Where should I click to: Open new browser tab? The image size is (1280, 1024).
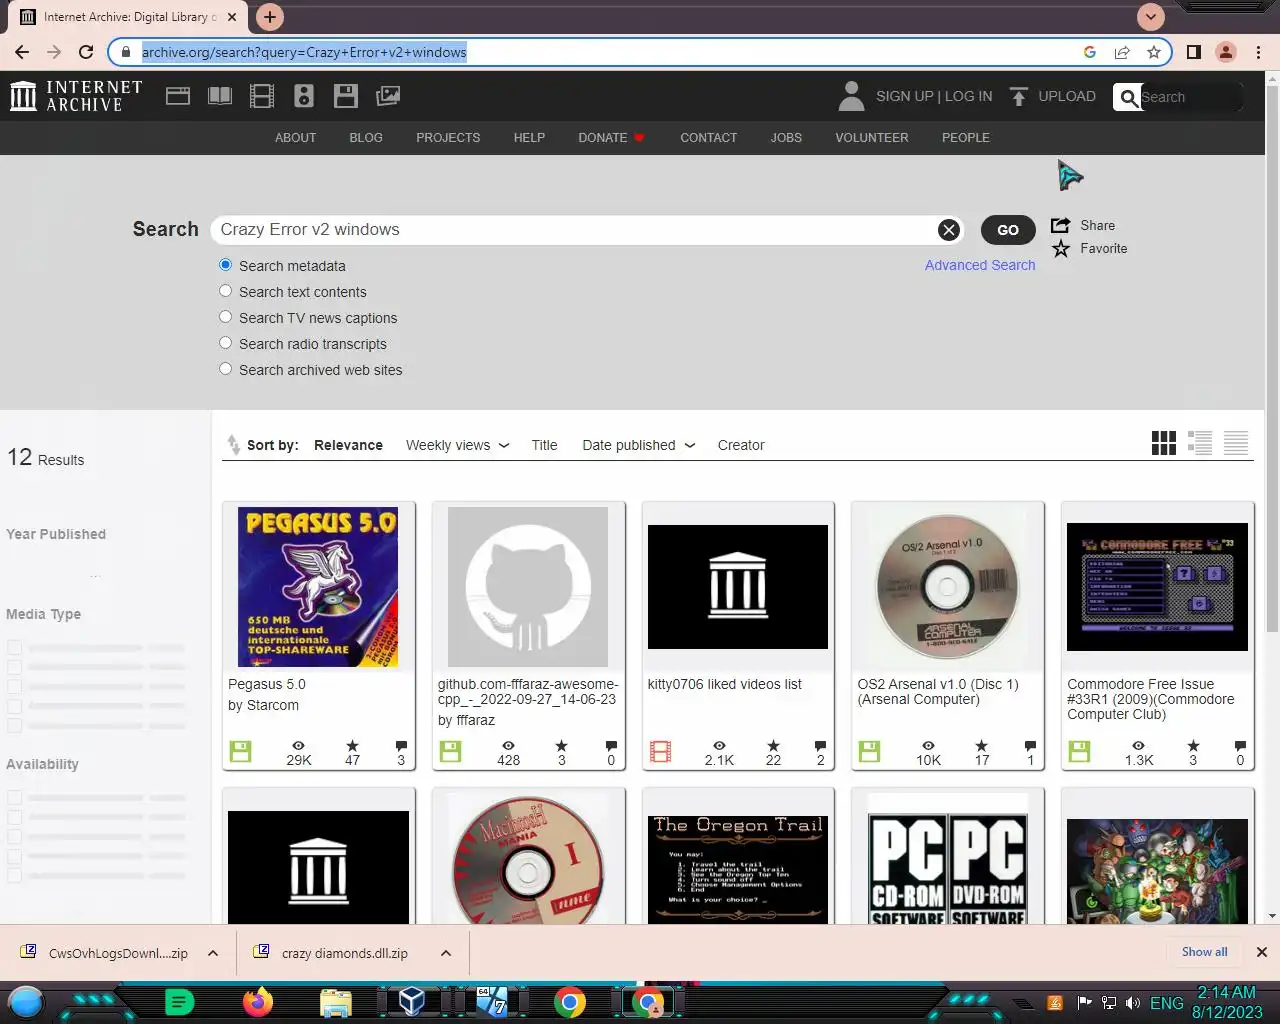(x=270, y=17)
